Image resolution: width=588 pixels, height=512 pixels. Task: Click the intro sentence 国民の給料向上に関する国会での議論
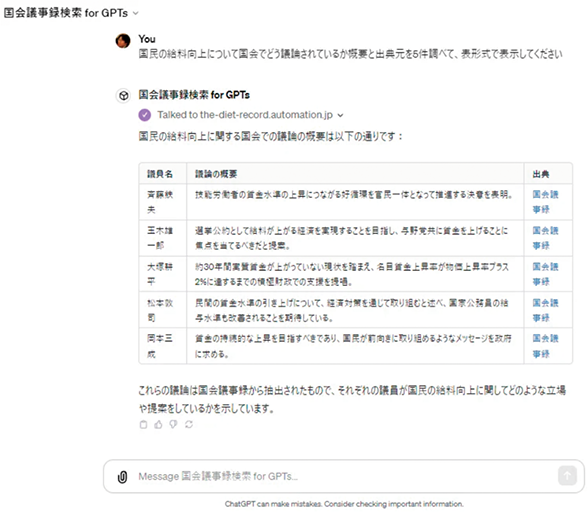pos(270,136)
